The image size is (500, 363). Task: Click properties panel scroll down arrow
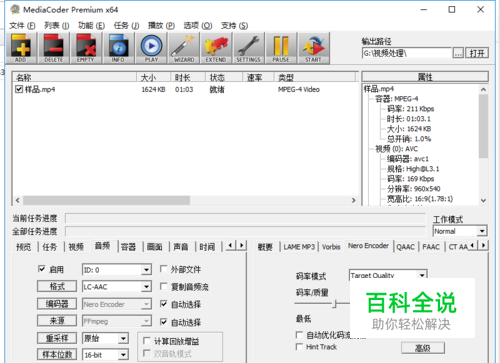[483, 200]
